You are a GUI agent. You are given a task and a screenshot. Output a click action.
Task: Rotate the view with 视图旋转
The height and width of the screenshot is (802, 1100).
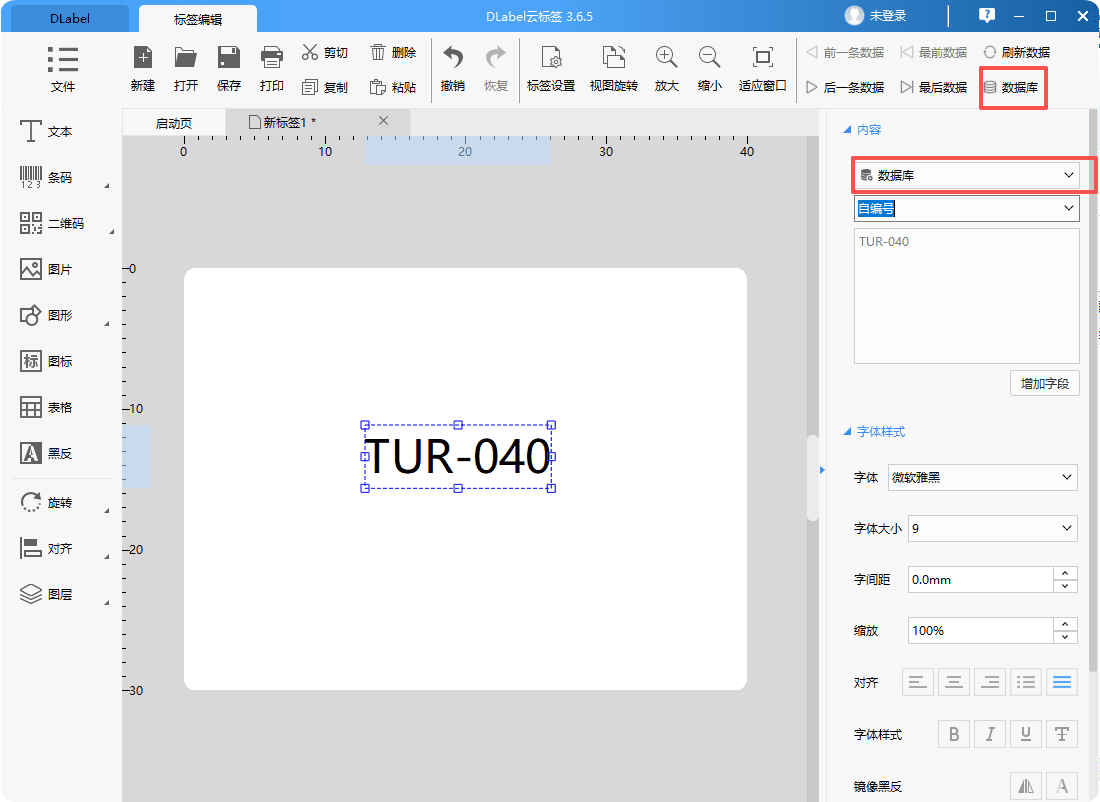click(613, 69)
